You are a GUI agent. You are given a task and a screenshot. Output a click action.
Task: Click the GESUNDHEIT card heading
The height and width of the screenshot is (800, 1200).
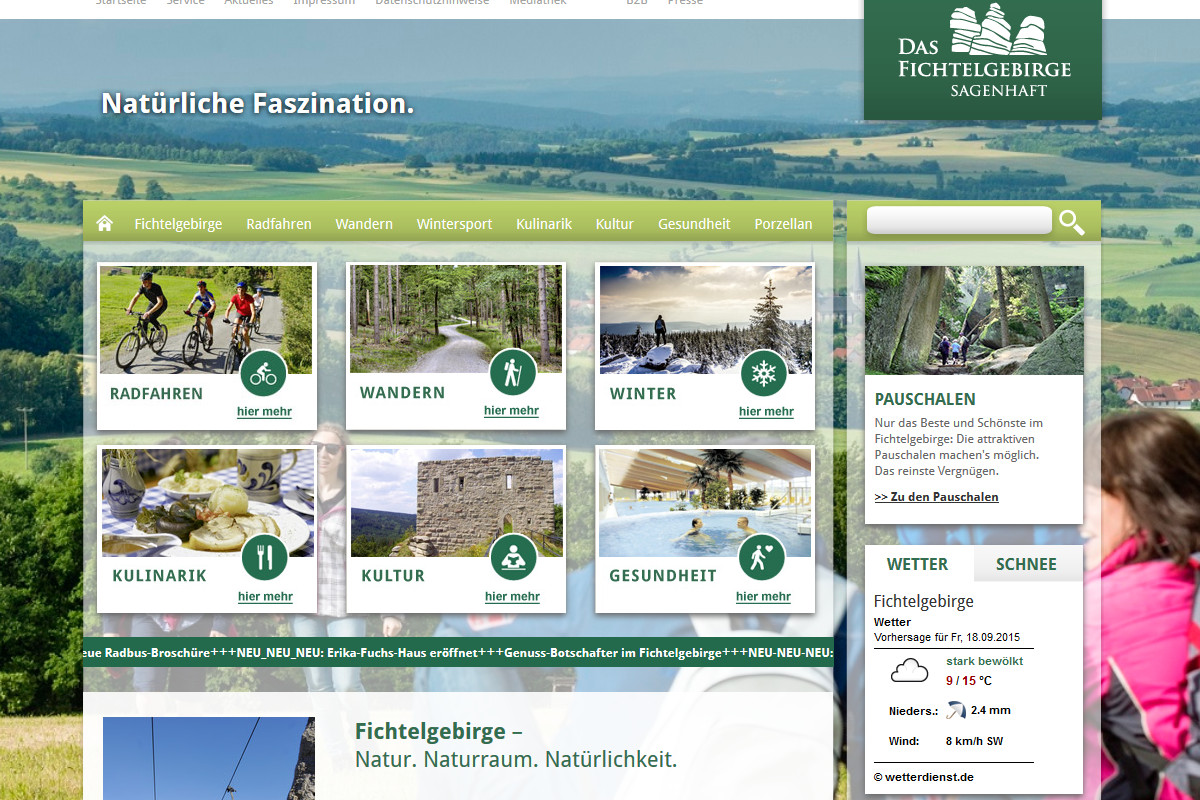coord(663,576)
